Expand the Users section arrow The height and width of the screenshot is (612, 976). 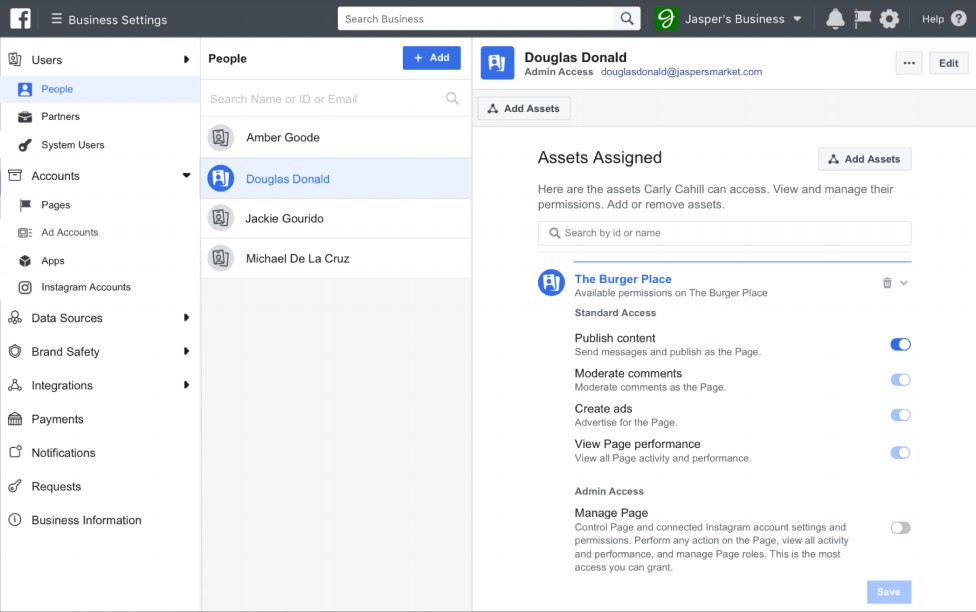point(186,59)
